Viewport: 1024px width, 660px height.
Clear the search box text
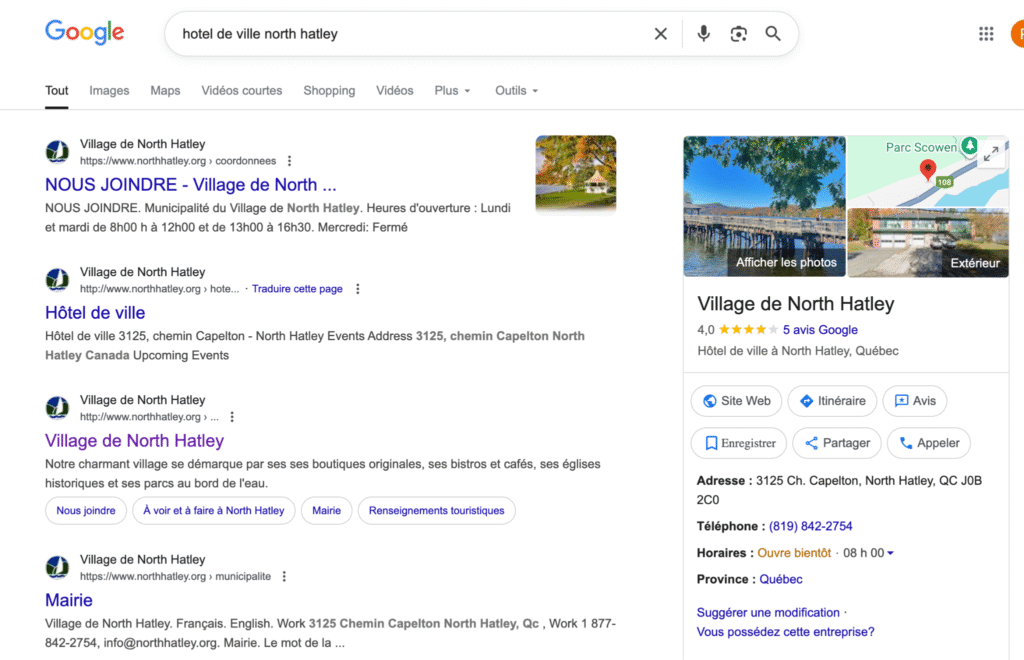tap(660, 34)
